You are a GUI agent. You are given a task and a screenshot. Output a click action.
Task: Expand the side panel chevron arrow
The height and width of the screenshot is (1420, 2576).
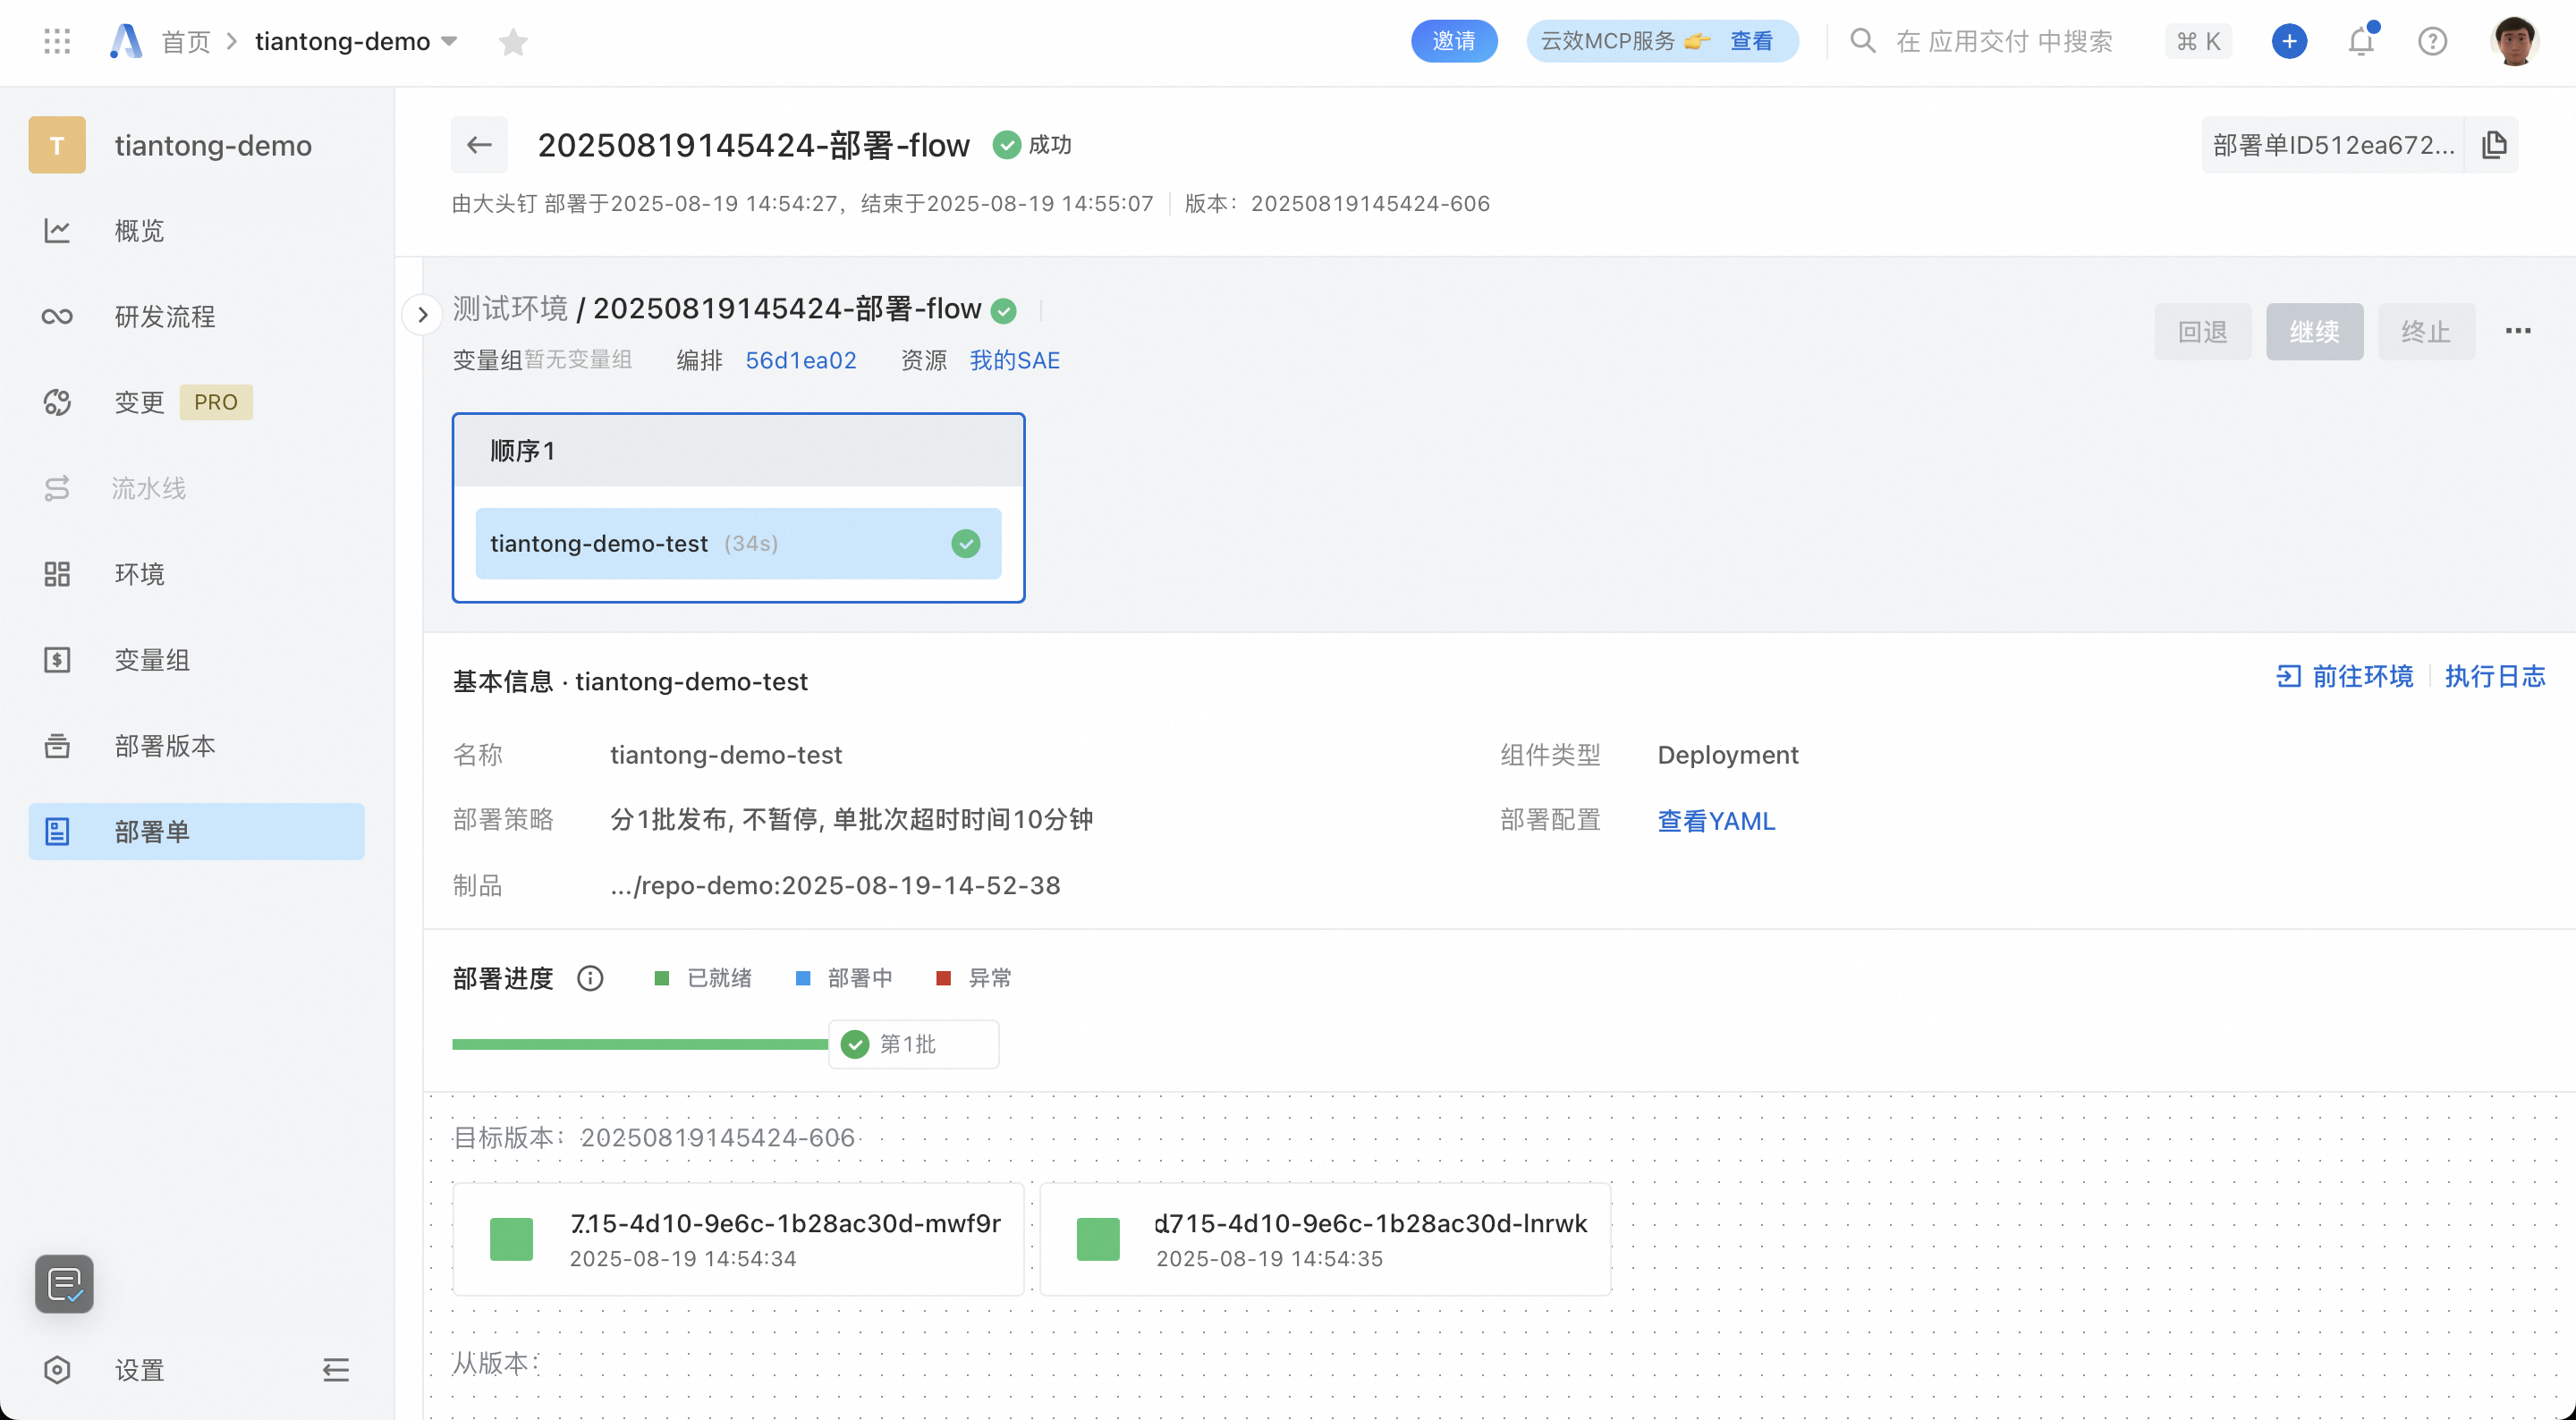422,315
